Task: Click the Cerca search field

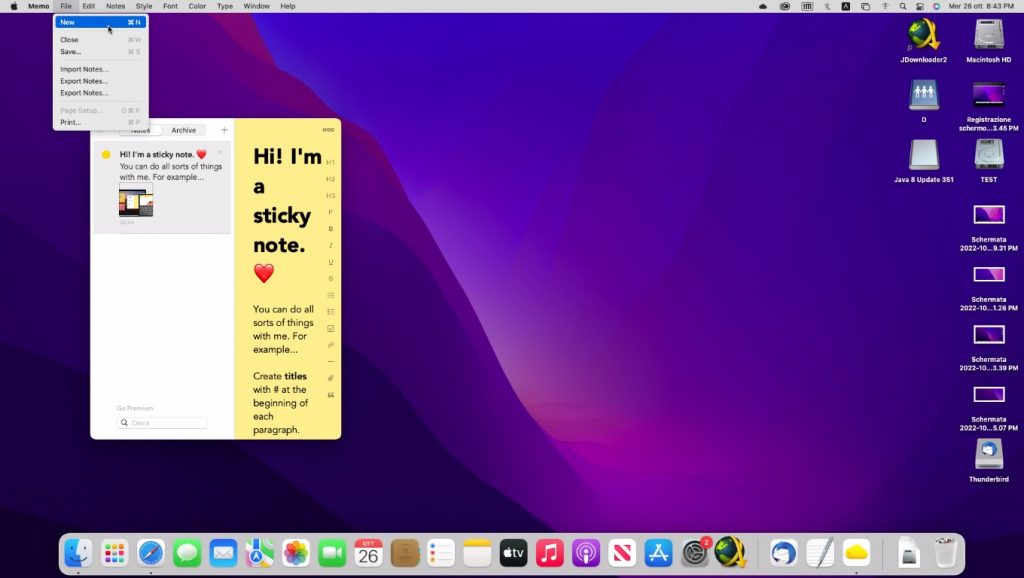Action: [x=162, y=423]
